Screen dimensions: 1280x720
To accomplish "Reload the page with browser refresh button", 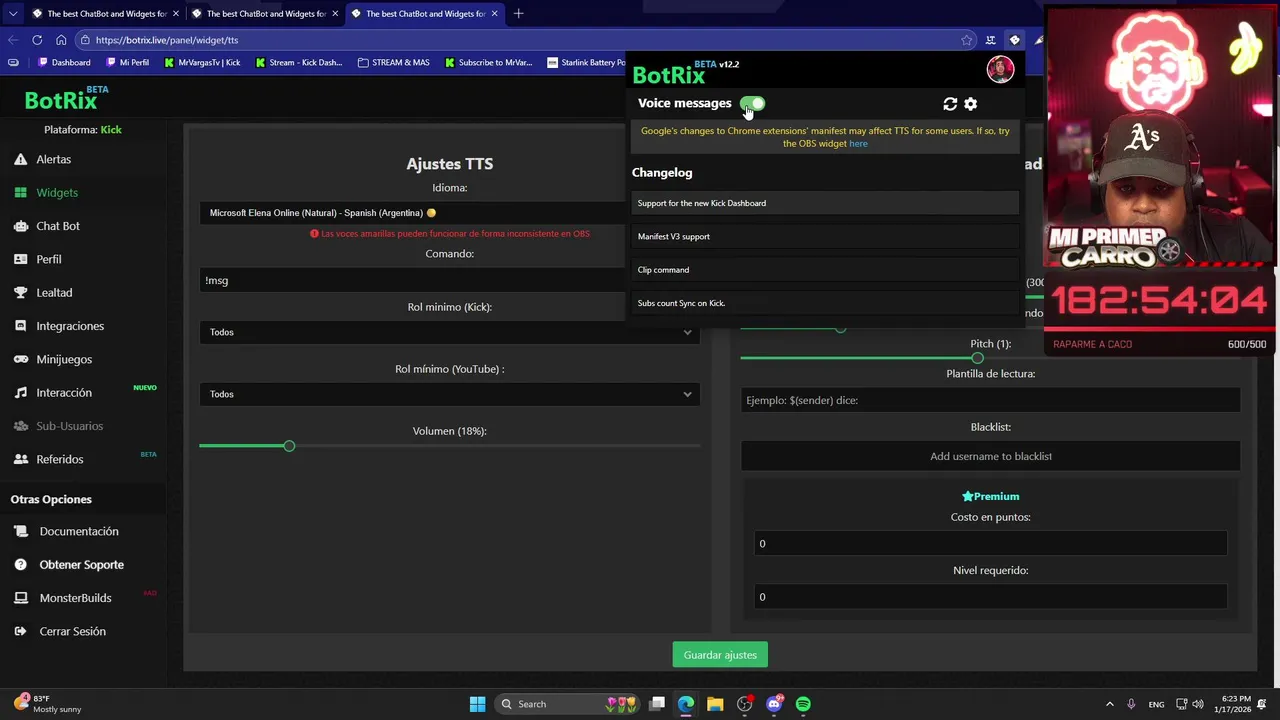I will click(37, 40).
